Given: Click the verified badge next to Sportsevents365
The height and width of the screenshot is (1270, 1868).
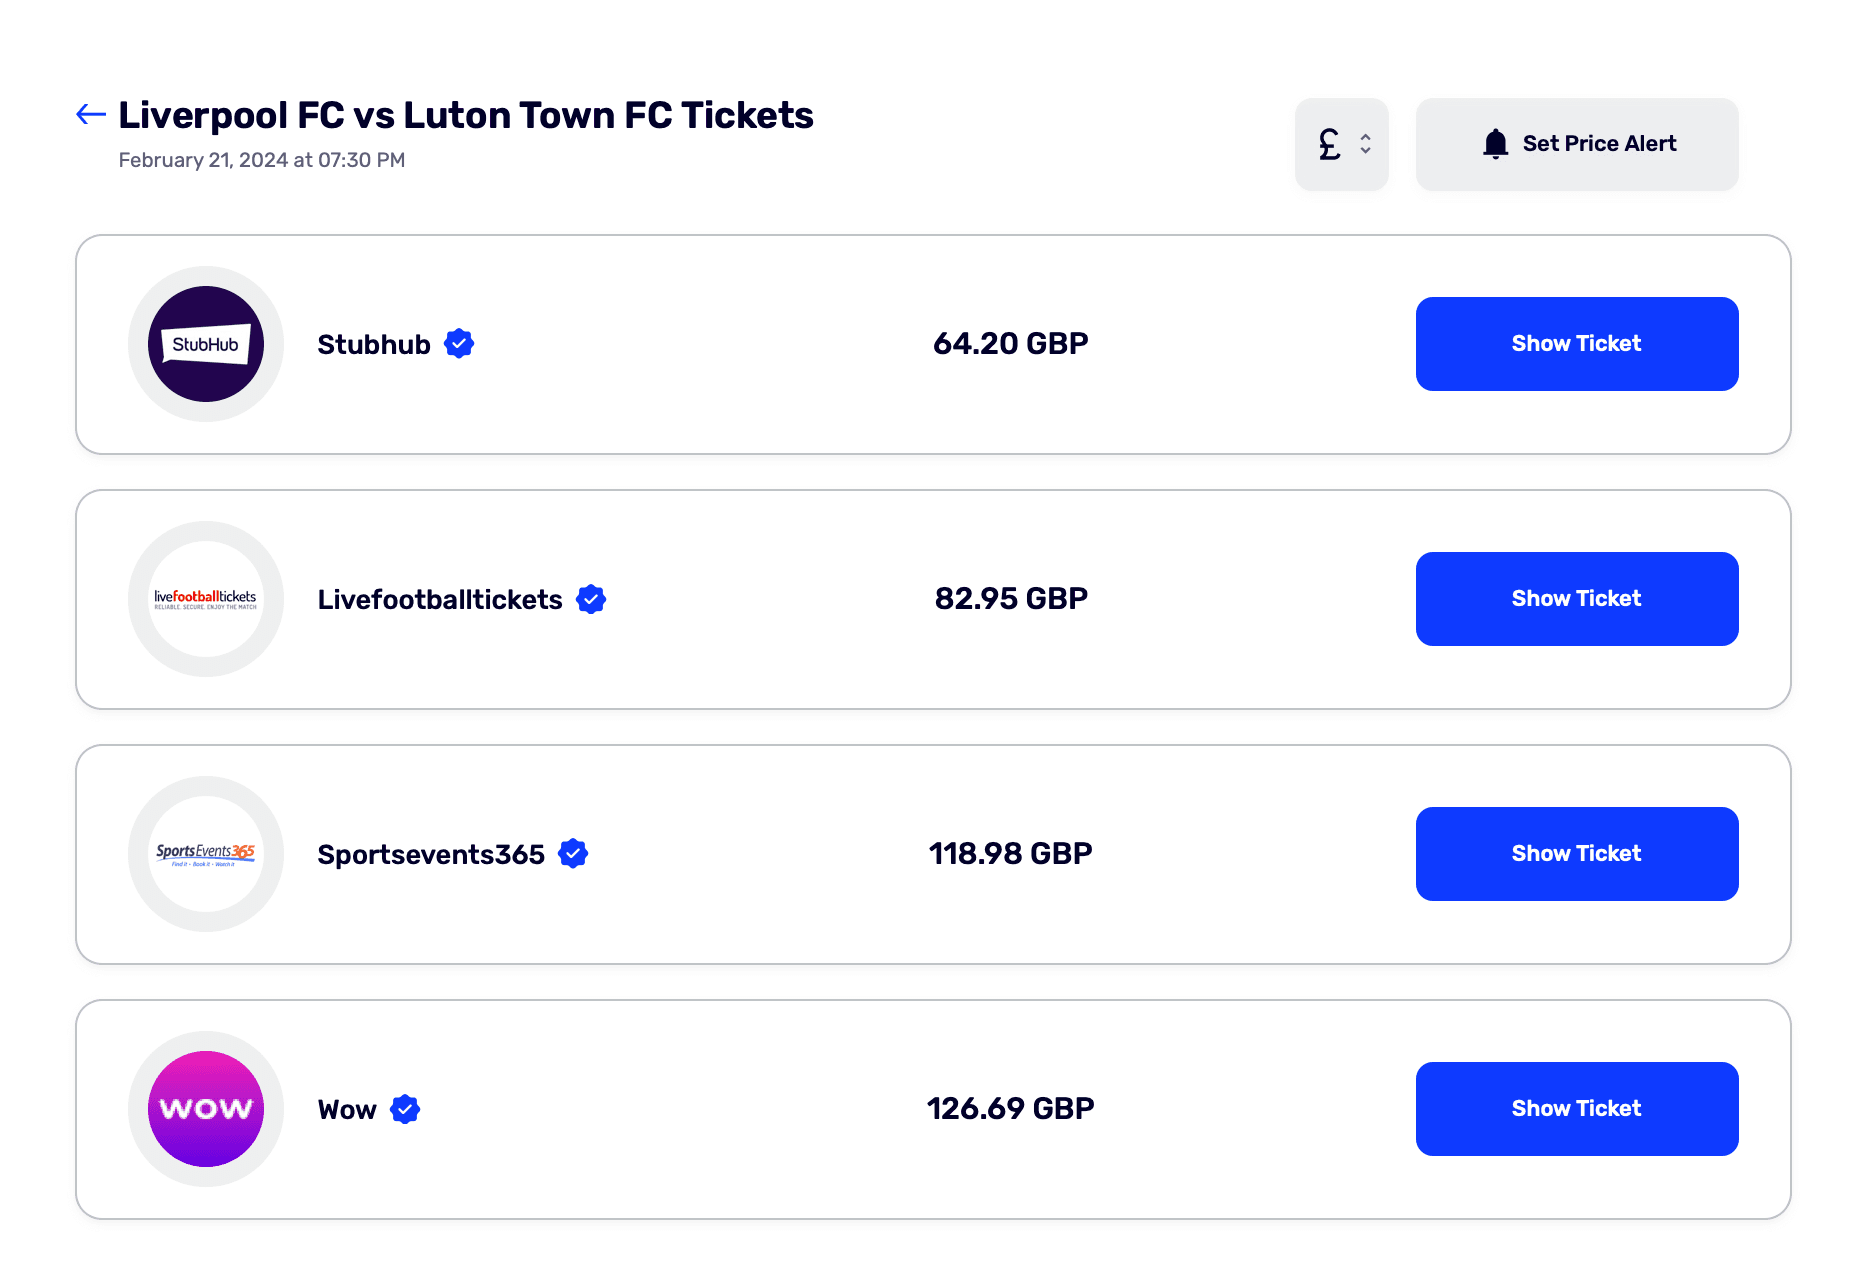Looking at the screenshot, I should pos(573,854).
